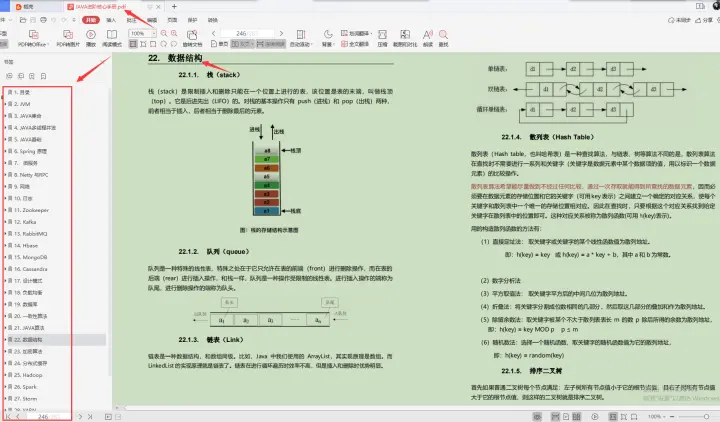Viewport: 720px width, 422px height.
Task: Open the Protect ribbon tab
Action: (192, 20)
